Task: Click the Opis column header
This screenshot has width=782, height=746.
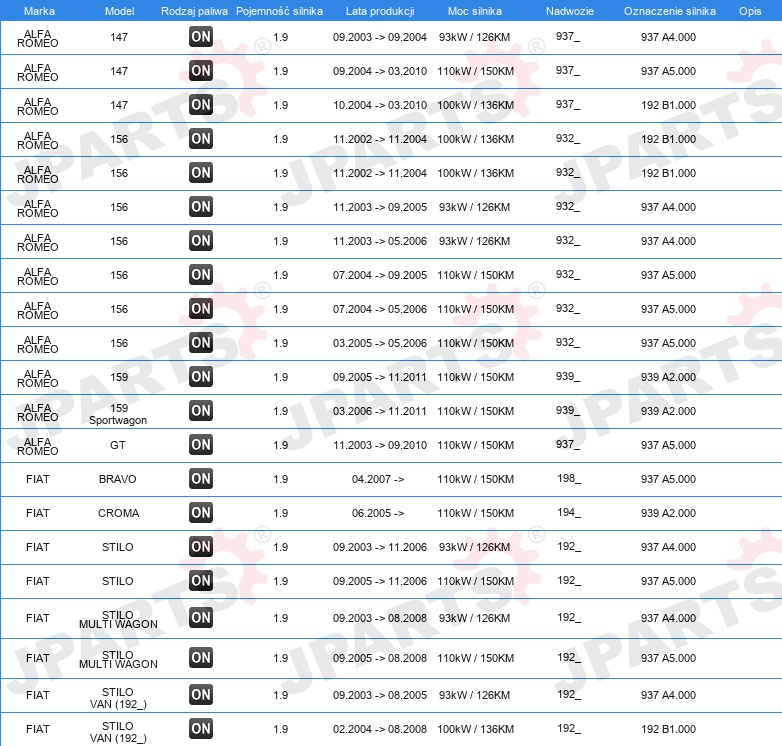Action: tap(750, 11)
